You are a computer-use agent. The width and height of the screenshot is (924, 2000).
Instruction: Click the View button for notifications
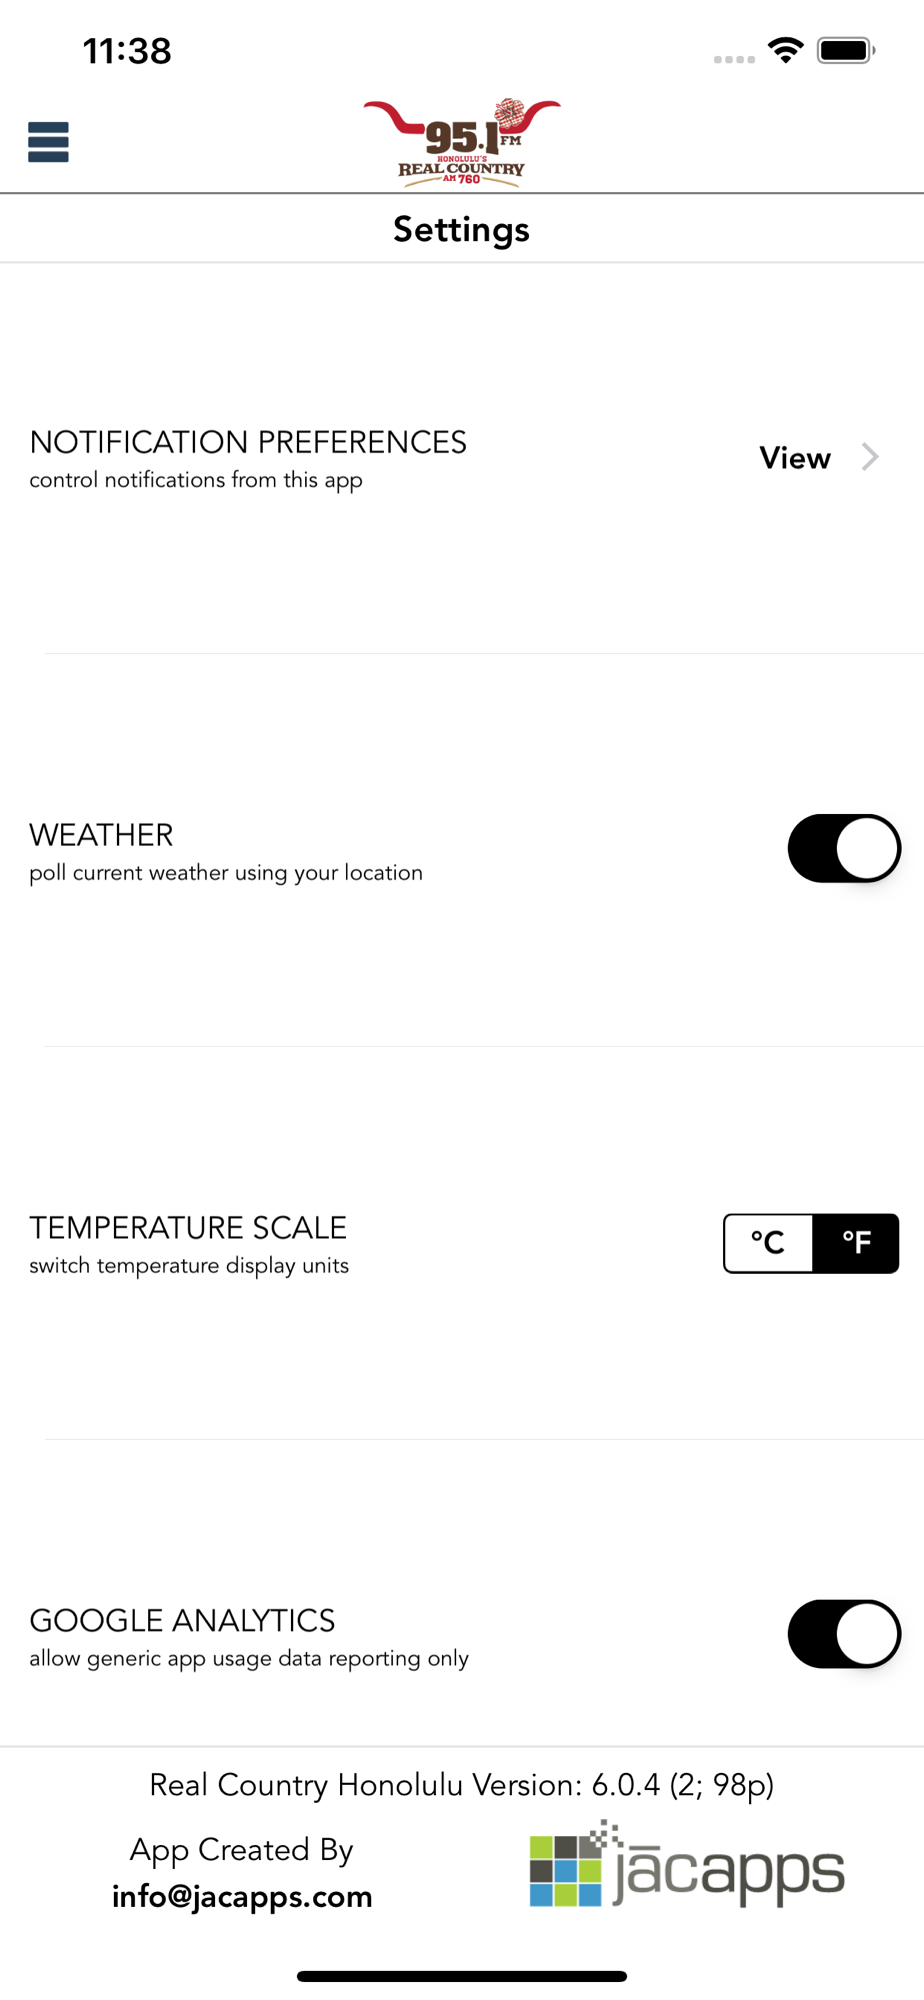tap(795, 458)
